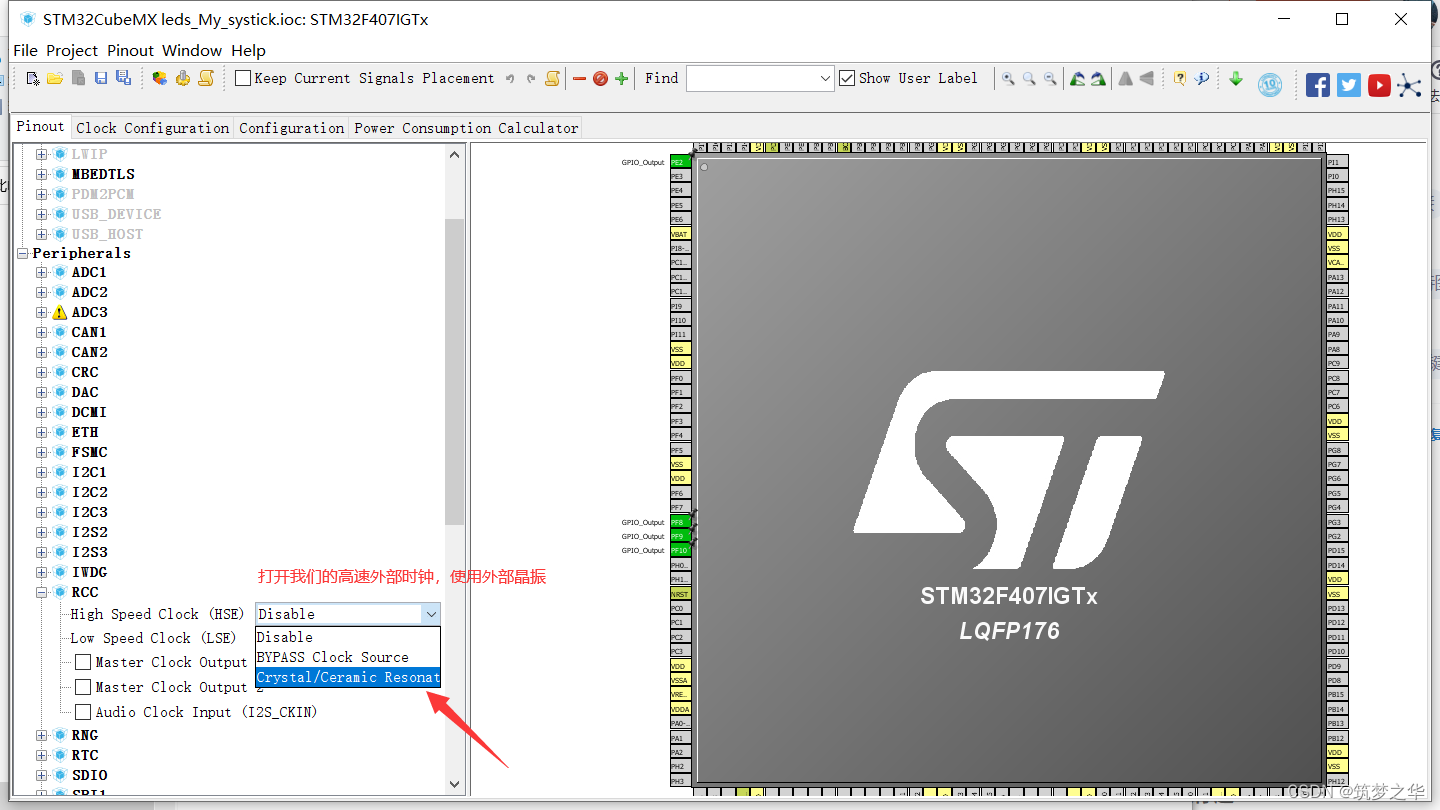Click the Redo arrow icon
Viewport: 1440px width, 810px height.
531,78
